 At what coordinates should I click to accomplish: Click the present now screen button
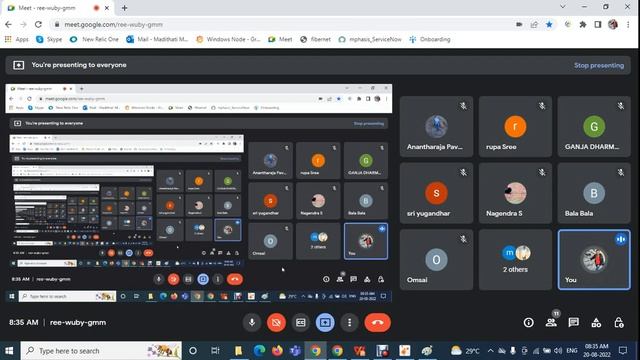point(325,322)
